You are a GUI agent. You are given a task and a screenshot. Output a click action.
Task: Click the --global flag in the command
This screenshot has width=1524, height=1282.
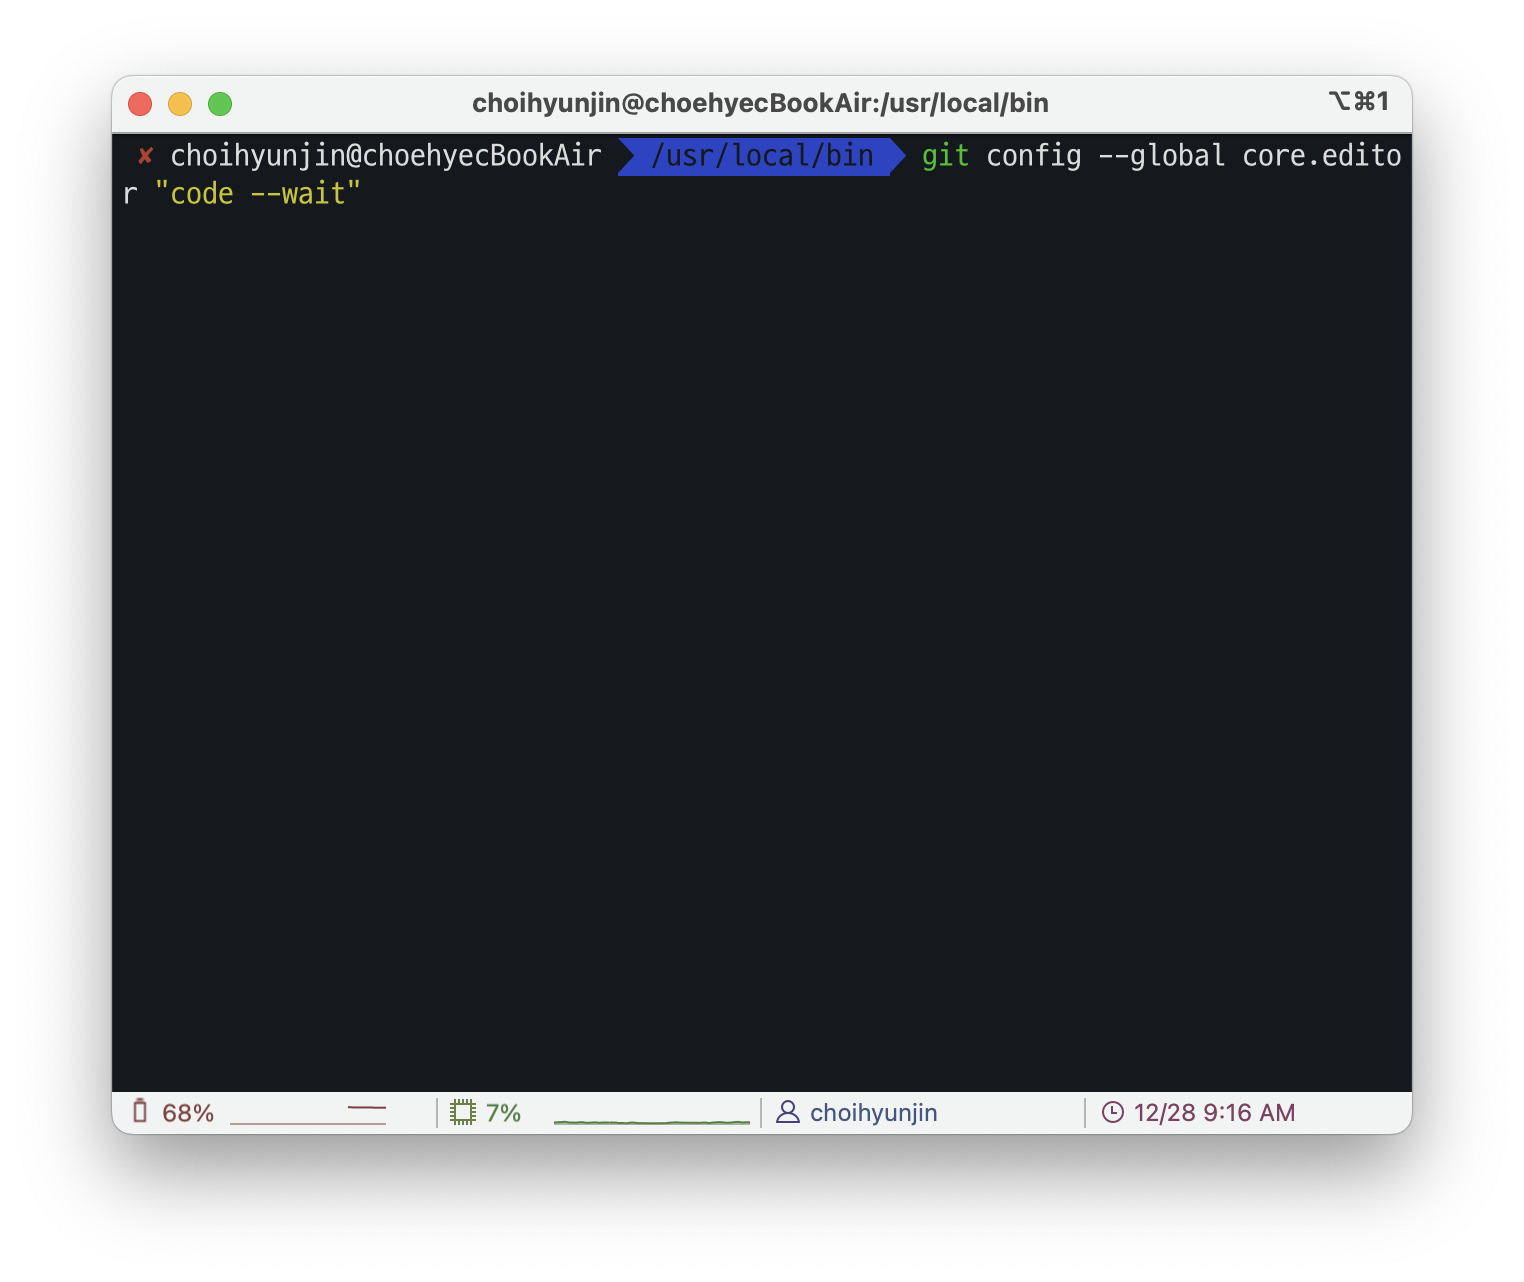pyautogui.click(x=1161, y=157)
